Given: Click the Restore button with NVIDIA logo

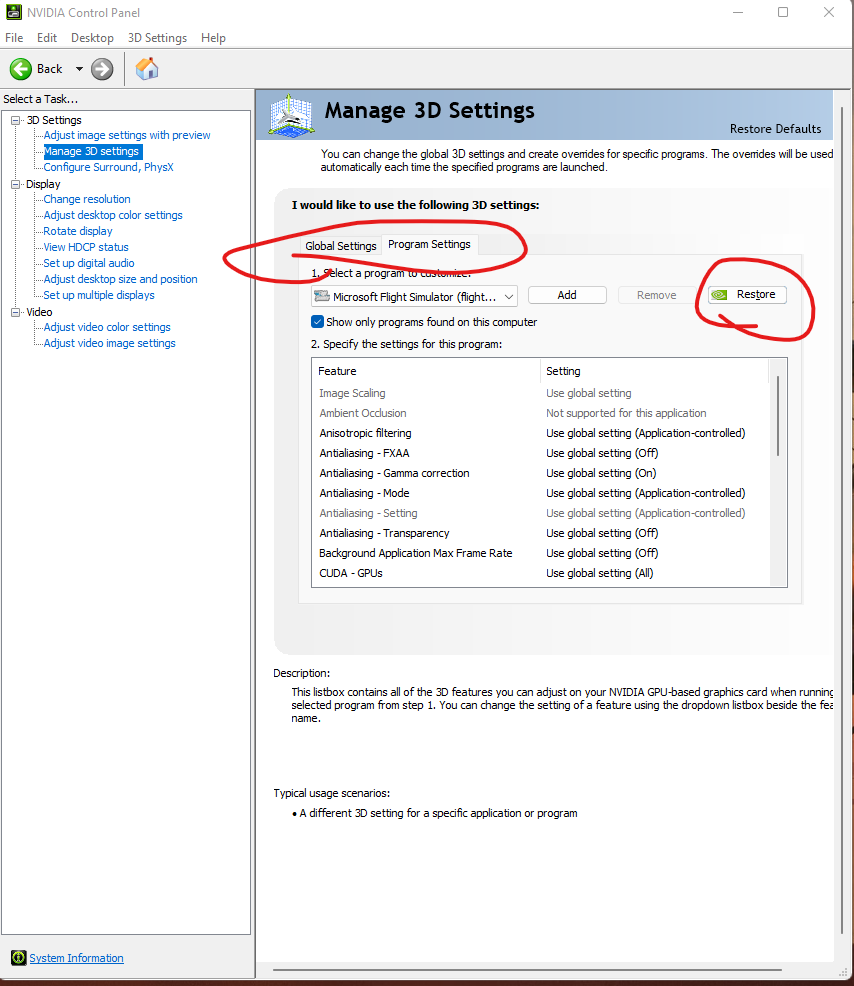Looking at the screenshot, I should [x=746, y=295].
